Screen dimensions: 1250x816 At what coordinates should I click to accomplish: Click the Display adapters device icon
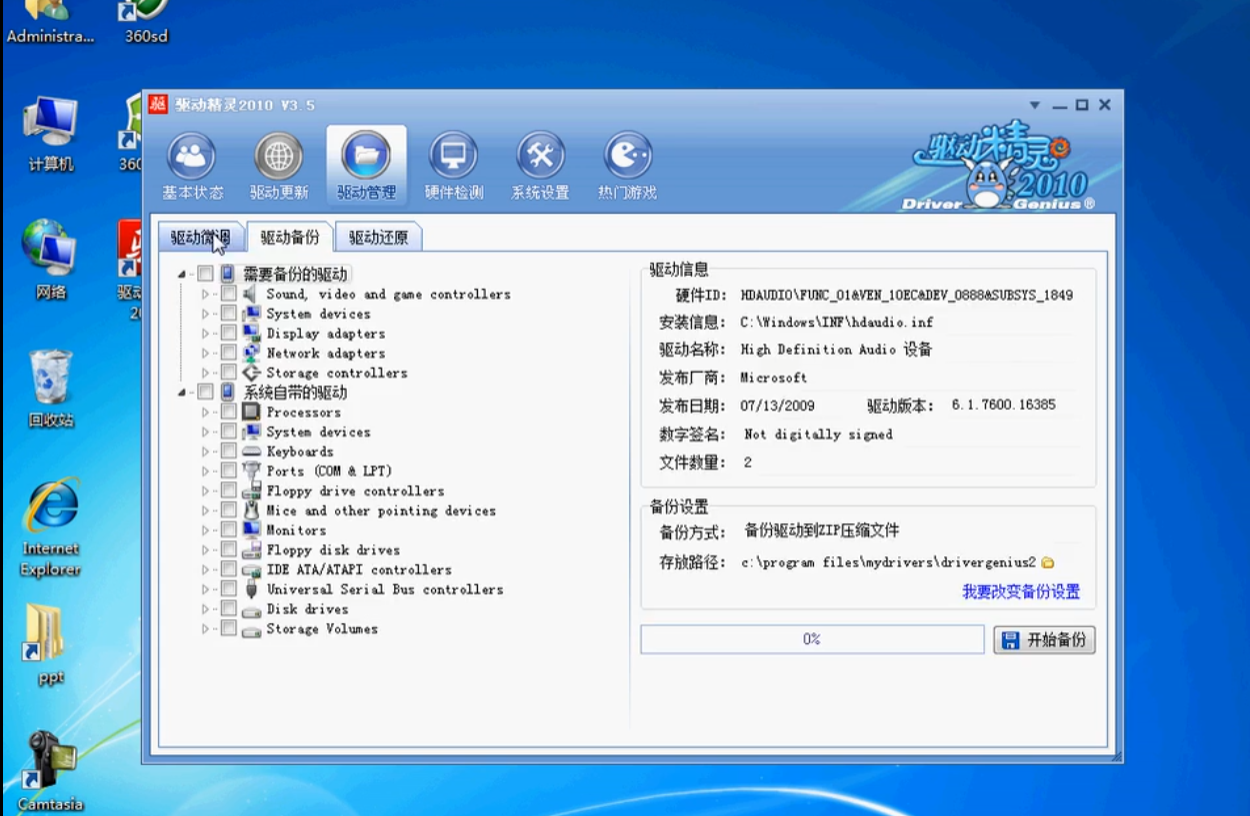tap(250, 333)
